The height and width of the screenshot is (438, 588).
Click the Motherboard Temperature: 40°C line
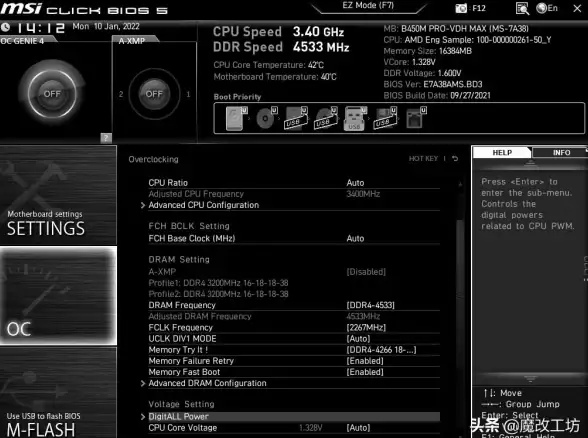tap(275, 77)
